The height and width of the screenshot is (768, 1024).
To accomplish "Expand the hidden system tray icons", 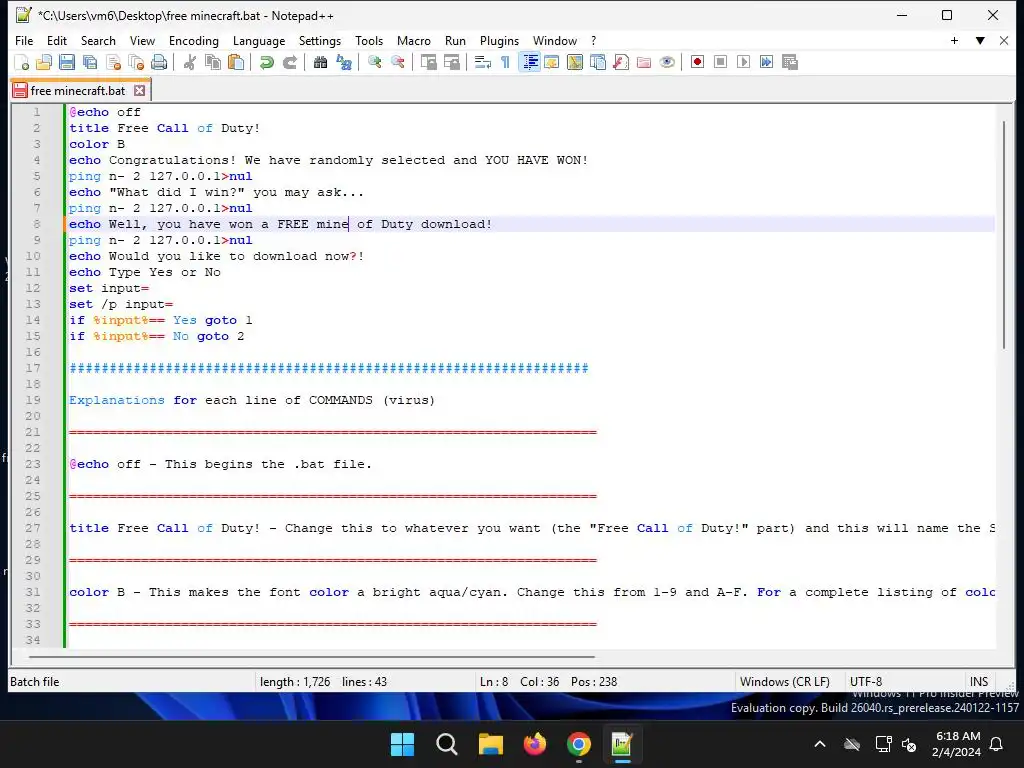I will click(820, 744).
